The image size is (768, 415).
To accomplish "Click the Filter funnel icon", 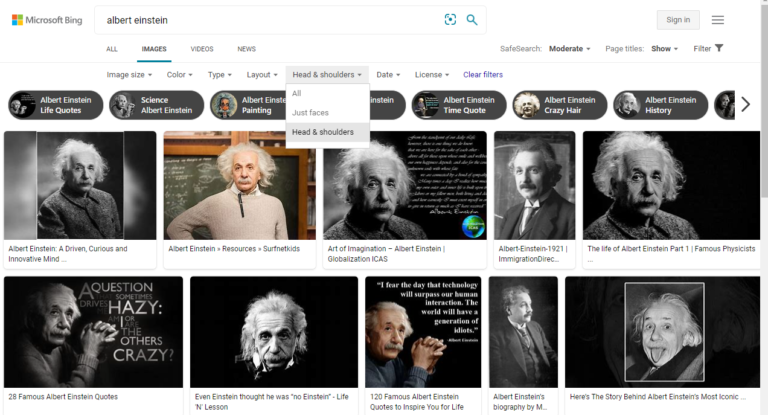I will (x=719, y=48).
